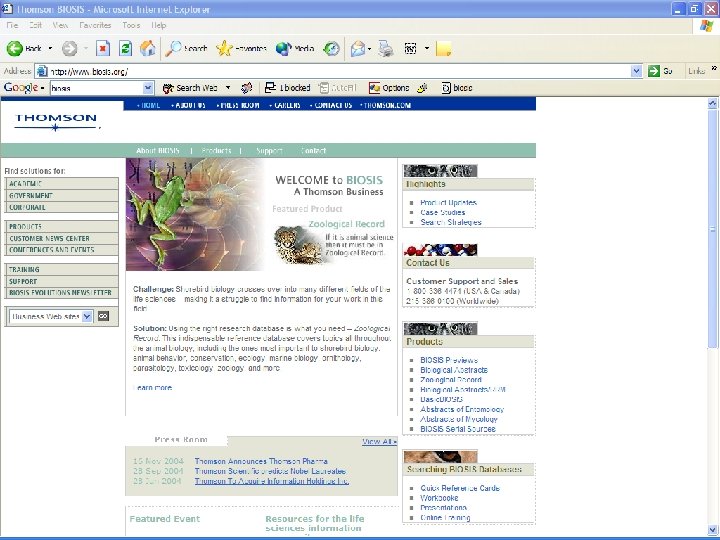Expand the Links toolbar chevron
Screen dimensions: 720x540
click(x=714, y=68)
